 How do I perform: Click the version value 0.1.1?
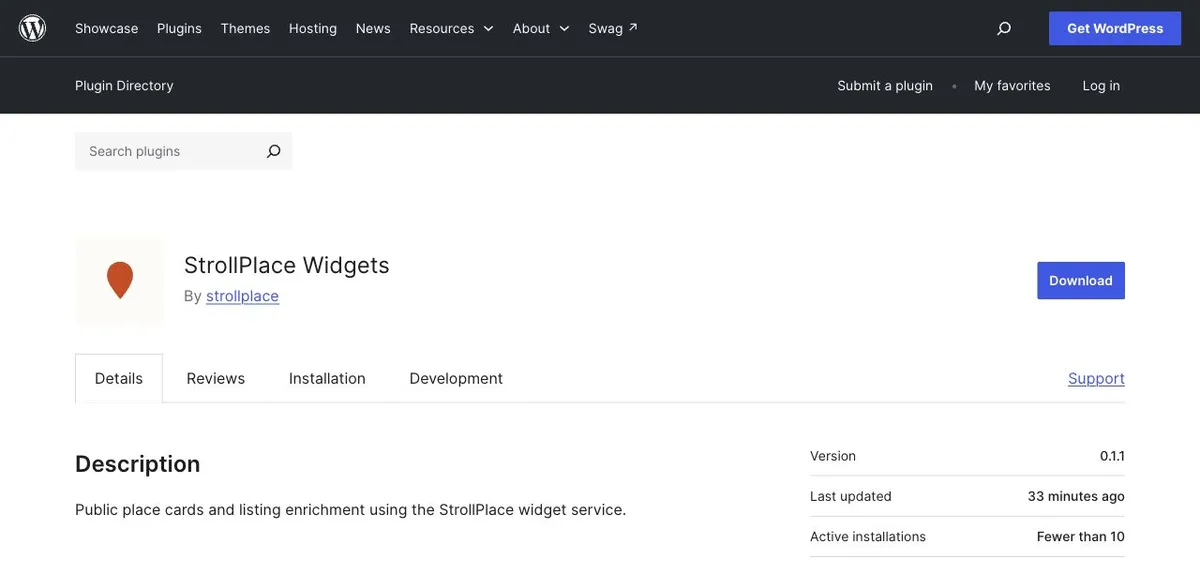tap(1112, 456)
